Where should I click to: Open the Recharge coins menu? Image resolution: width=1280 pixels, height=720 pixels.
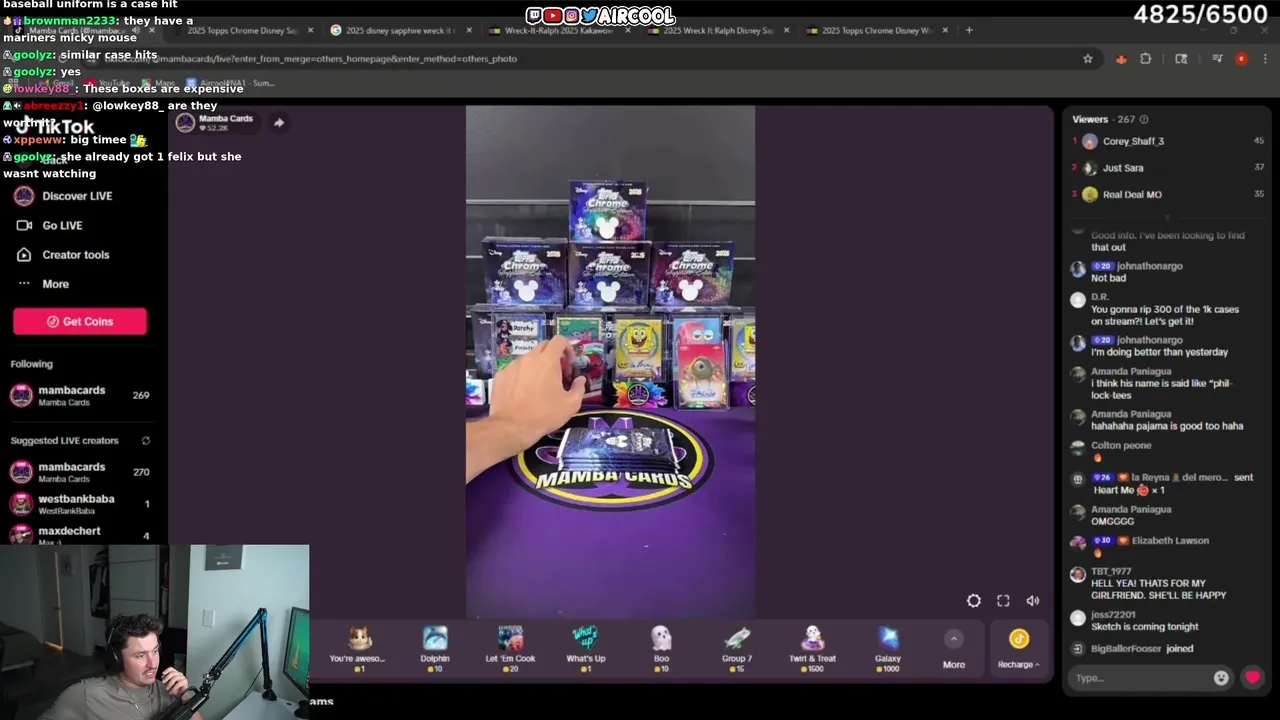(x=1018, y=649)
